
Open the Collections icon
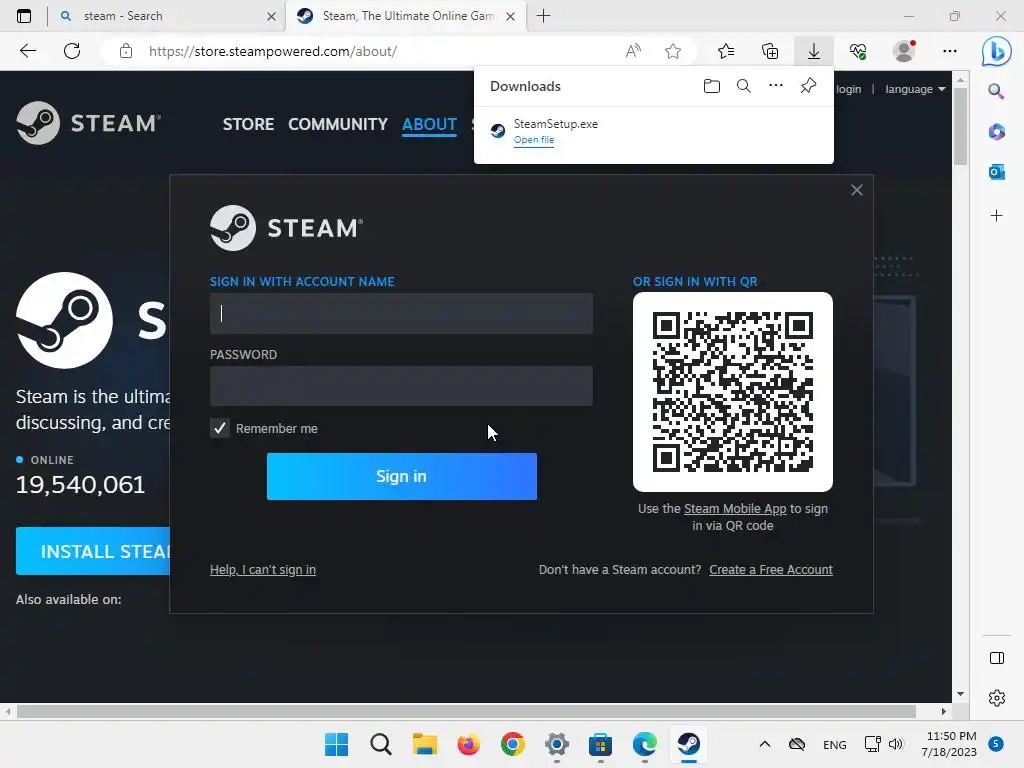pyautogui.click(x=770, y=51)
